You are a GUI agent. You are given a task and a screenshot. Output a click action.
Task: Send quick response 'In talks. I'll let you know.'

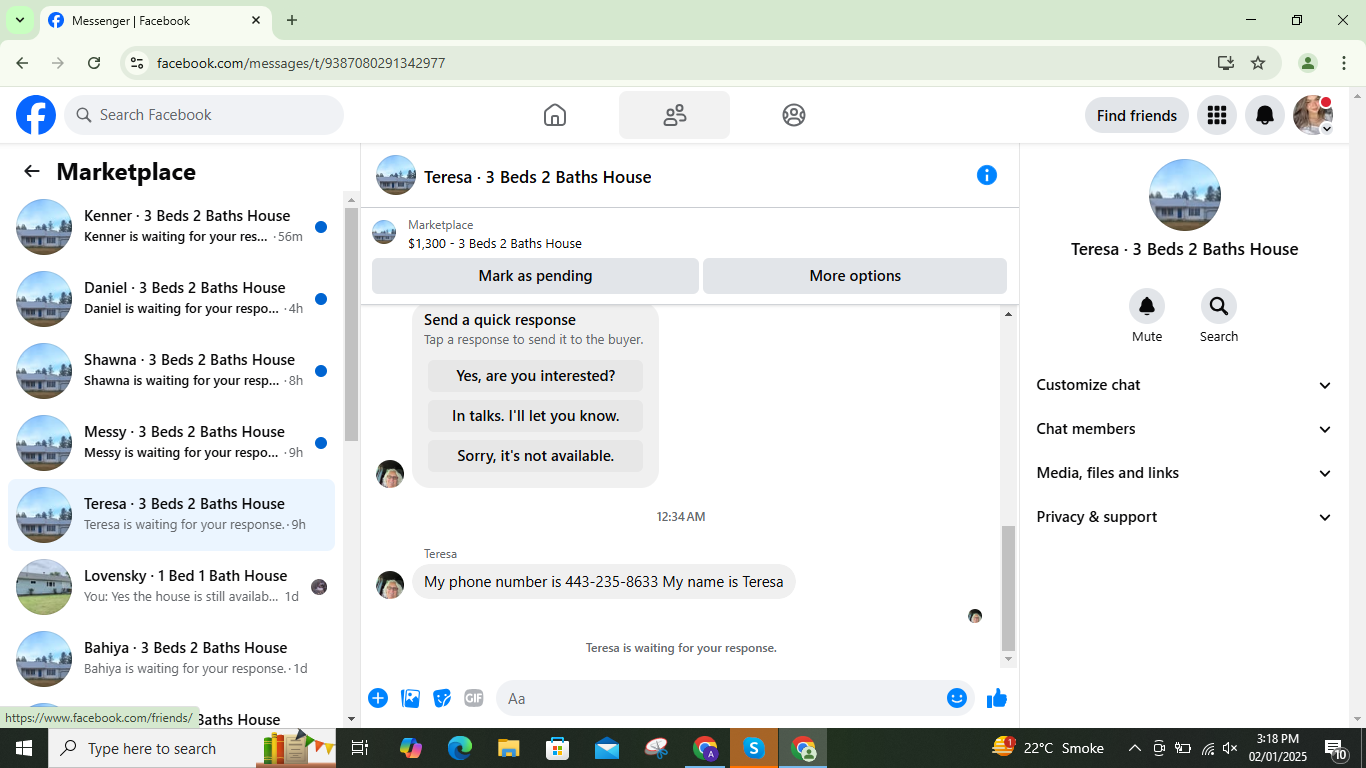coord(535,416)
